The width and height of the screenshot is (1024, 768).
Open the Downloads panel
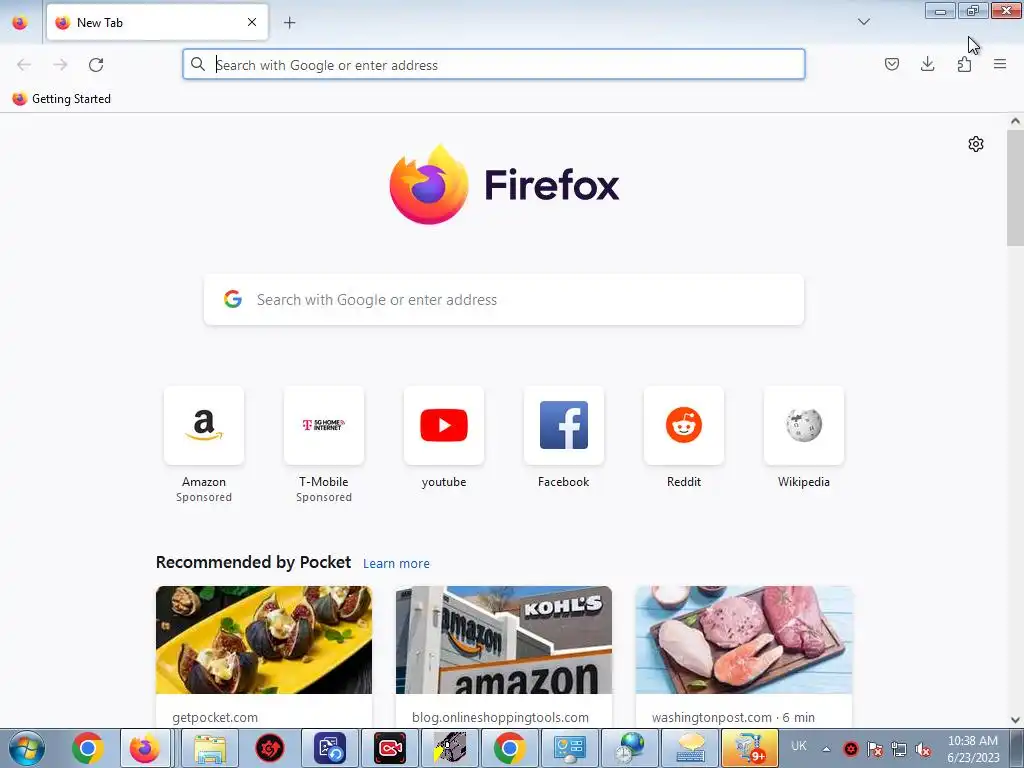(x=927, y=64)
